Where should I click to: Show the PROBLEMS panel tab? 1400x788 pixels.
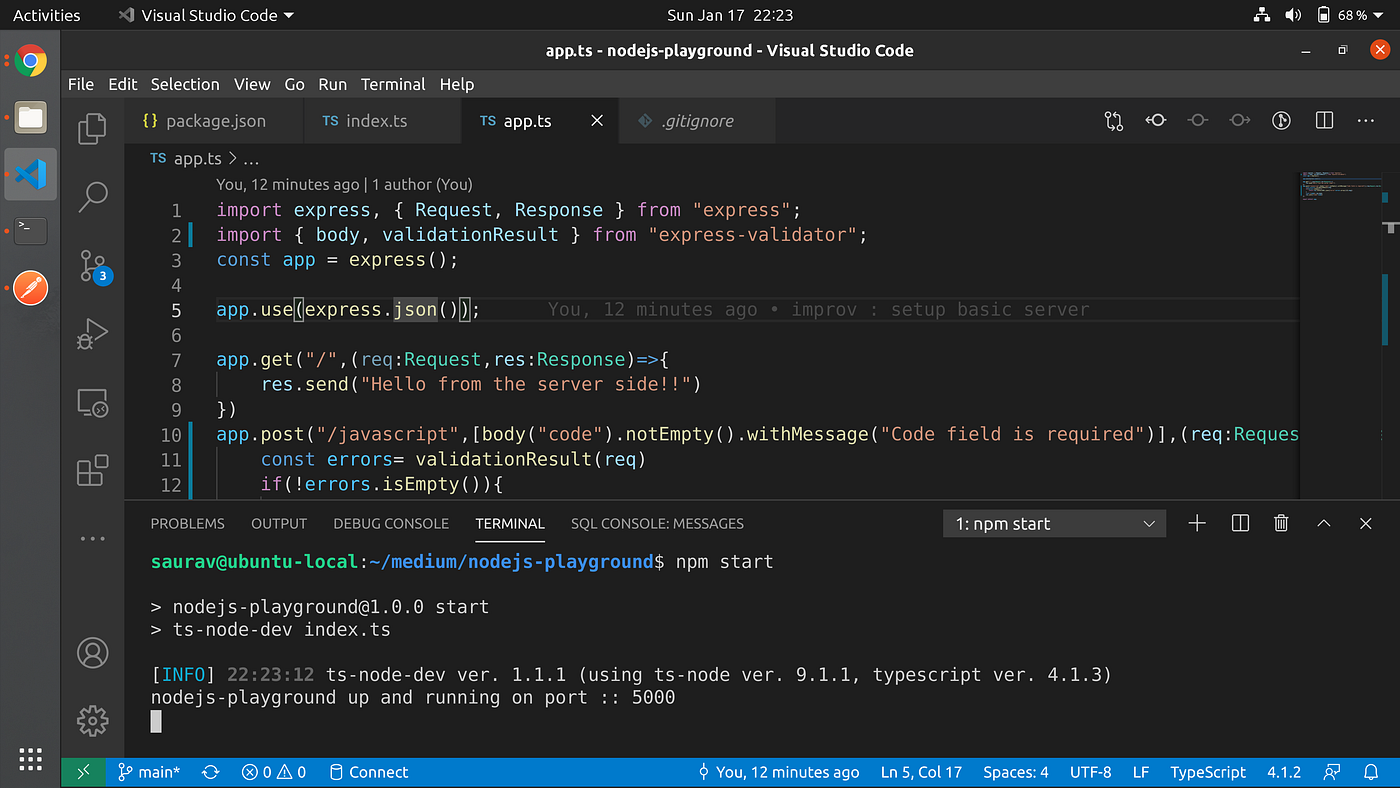[x=188, y=523]
